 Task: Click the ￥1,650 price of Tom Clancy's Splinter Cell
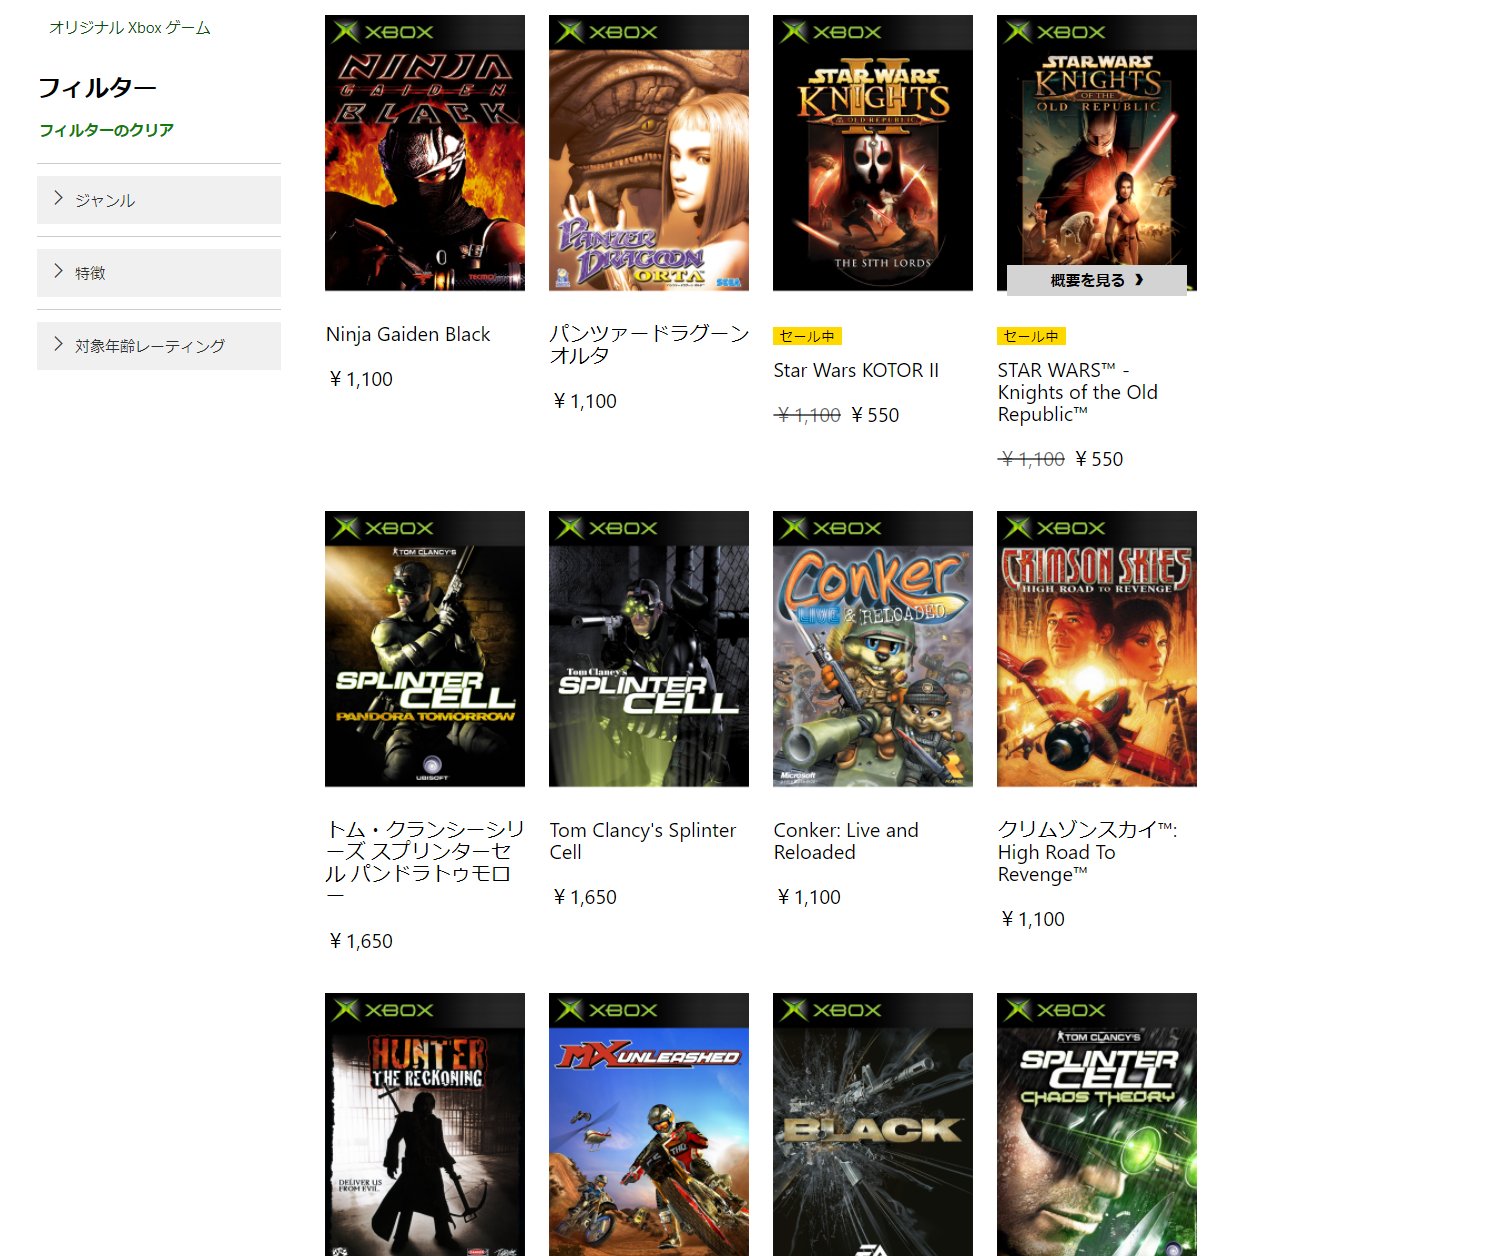click(584, 897)
